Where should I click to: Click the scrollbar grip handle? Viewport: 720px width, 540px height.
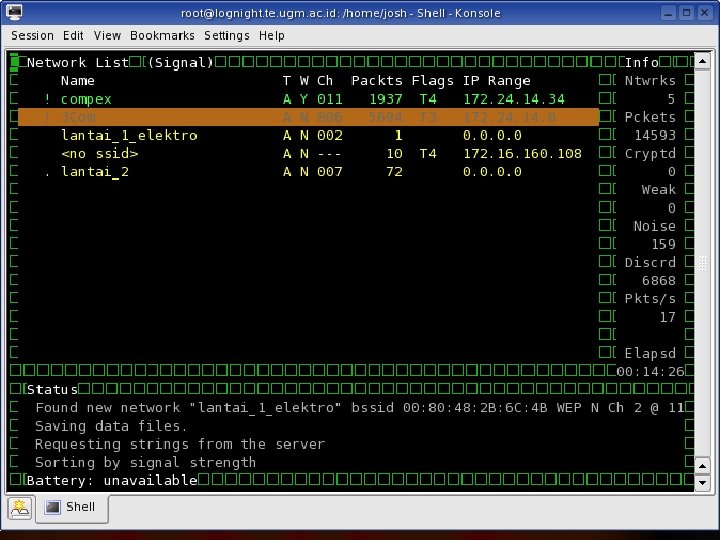703,264
